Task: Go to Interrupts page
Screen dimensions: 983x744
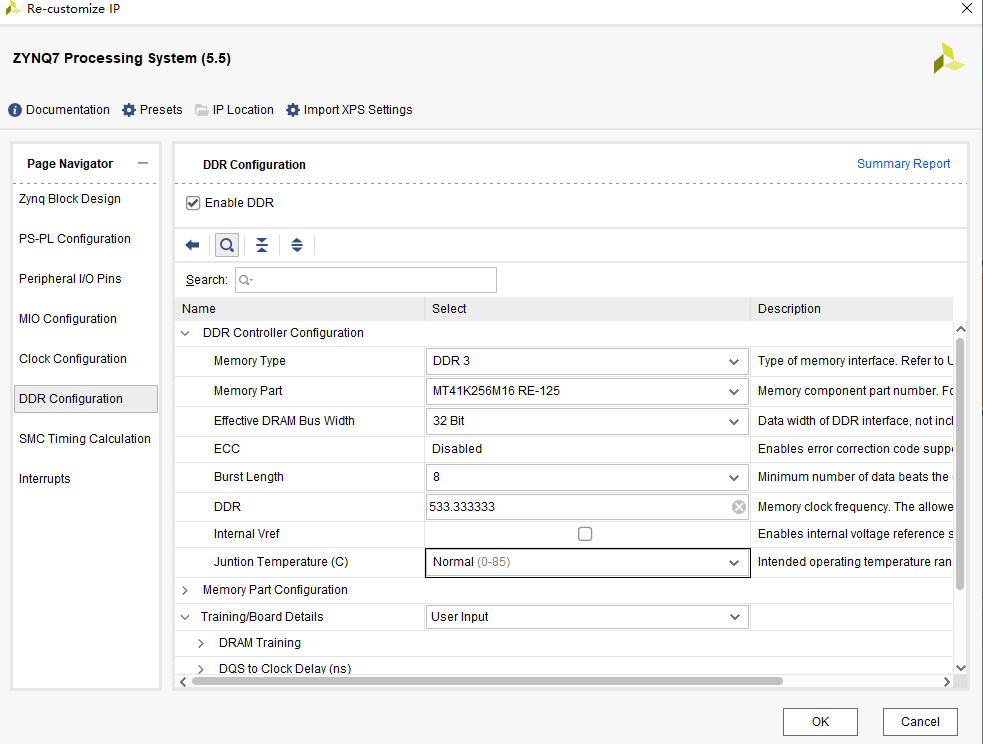Action: 45,479
